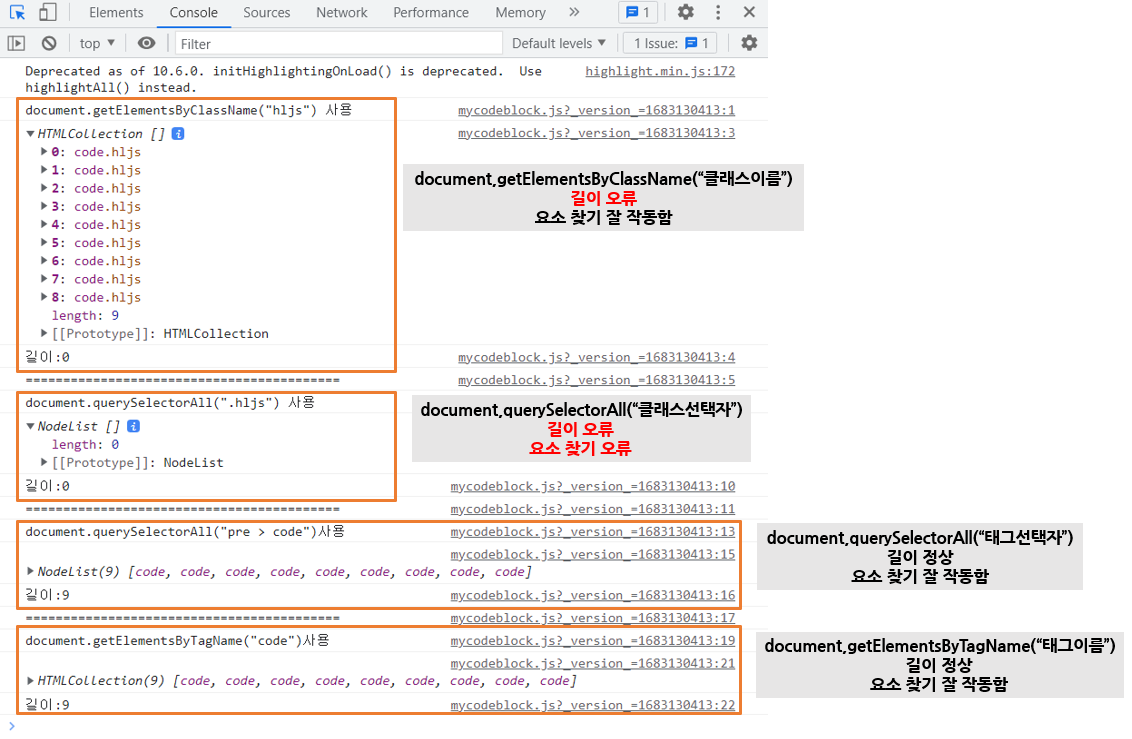
Task: Open the 1 Issue button
Action: click(x=670, y=43)
